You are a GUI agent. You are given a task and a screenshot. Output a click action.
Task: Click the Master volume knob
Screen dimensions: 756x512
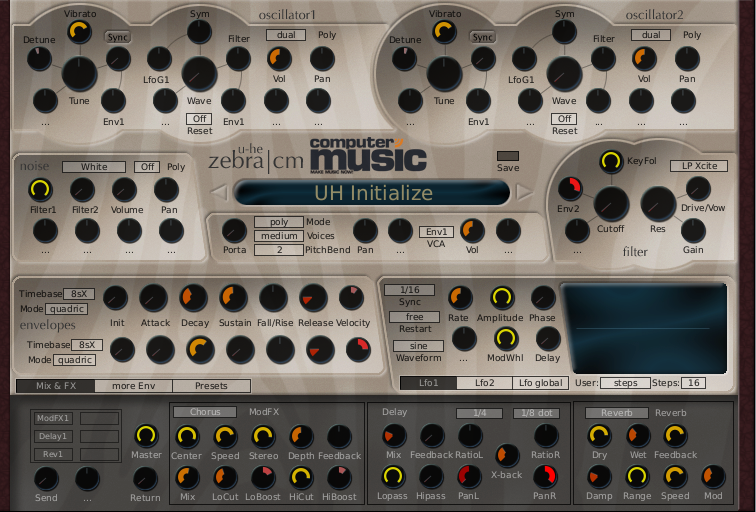point(146,436)
